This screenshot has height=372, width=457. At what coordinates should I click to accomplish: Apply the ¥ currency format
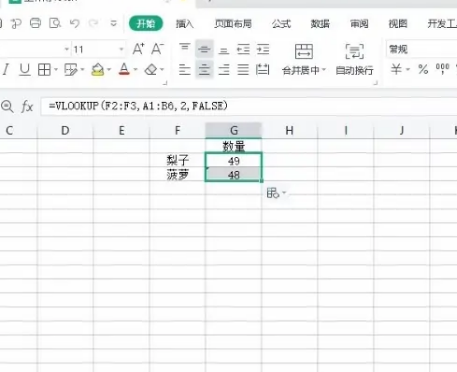(x=396, y=70)
